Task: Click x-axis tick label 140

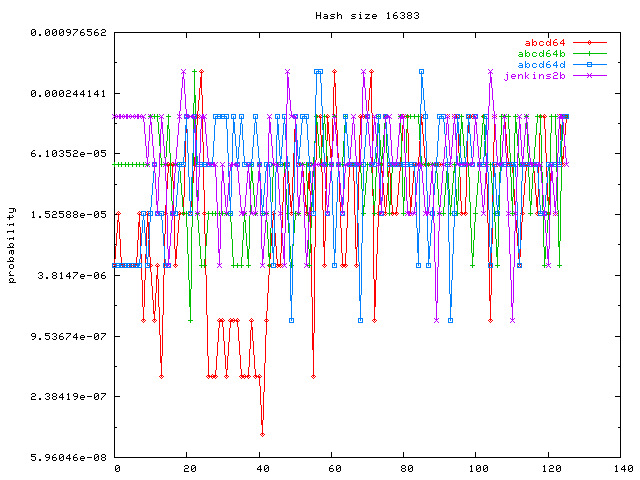Action: (x=623, y=469)
